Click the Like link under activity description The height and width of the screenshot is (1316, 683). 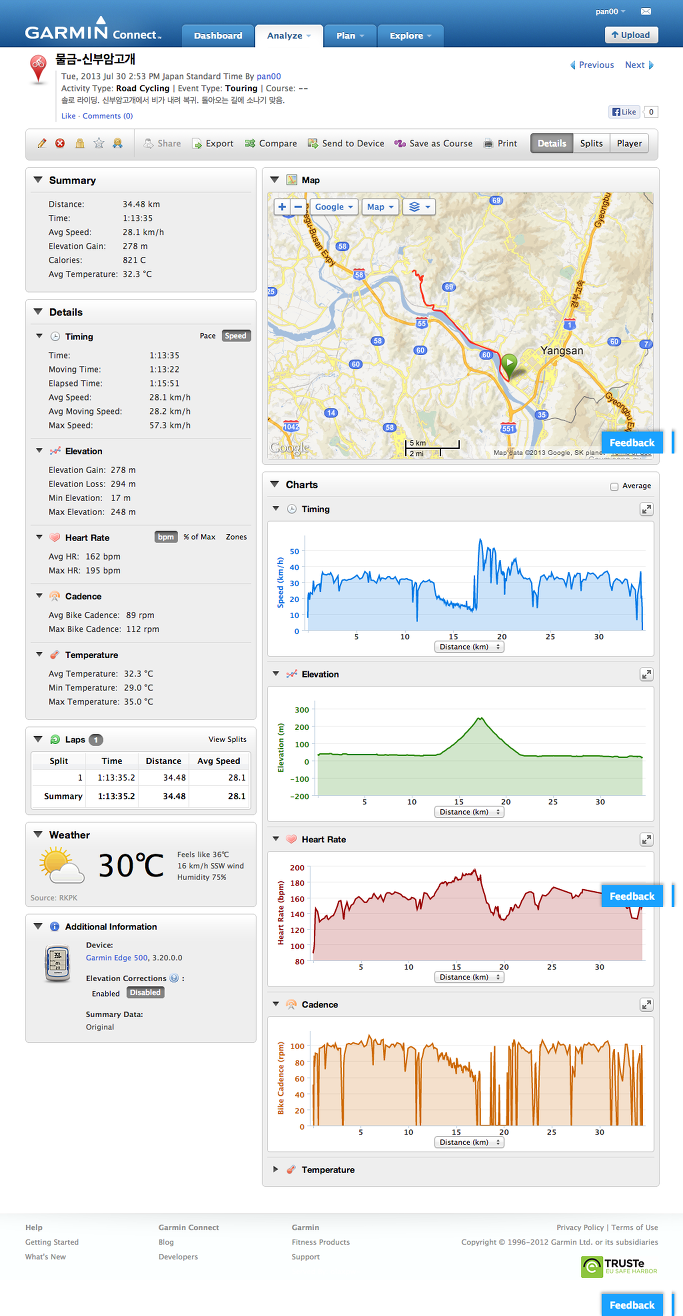pos(68,116)
